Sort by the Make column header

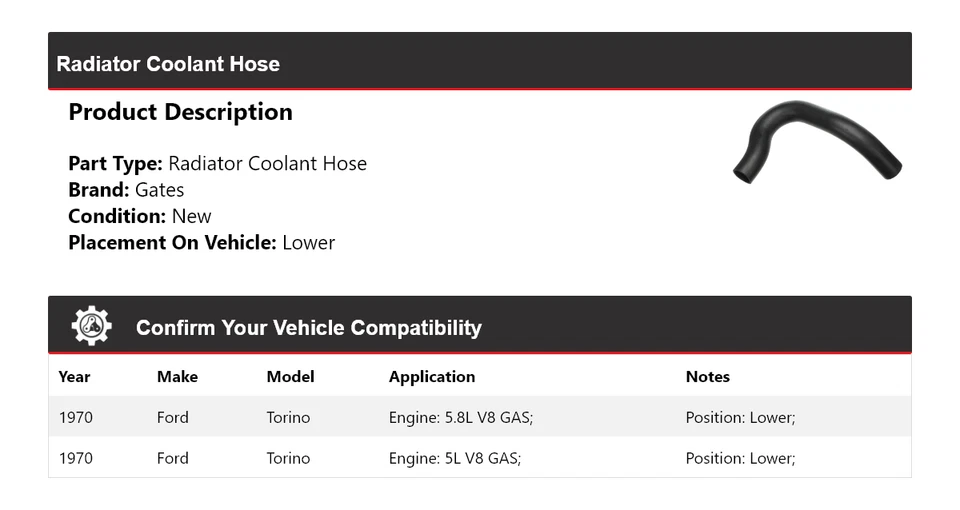[177, 377]
